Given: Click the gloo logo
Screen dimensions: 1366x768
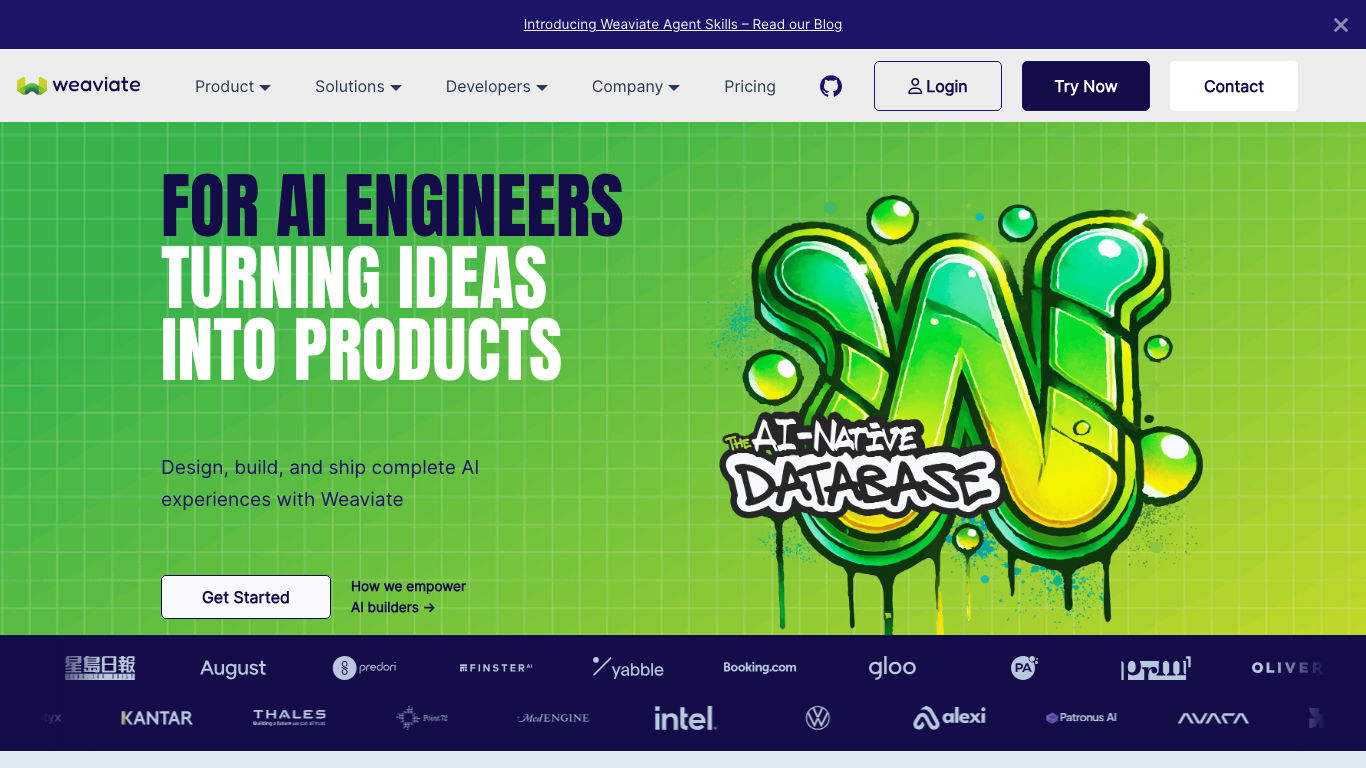Looking at the screenshot, I should (x=892, y=667).
